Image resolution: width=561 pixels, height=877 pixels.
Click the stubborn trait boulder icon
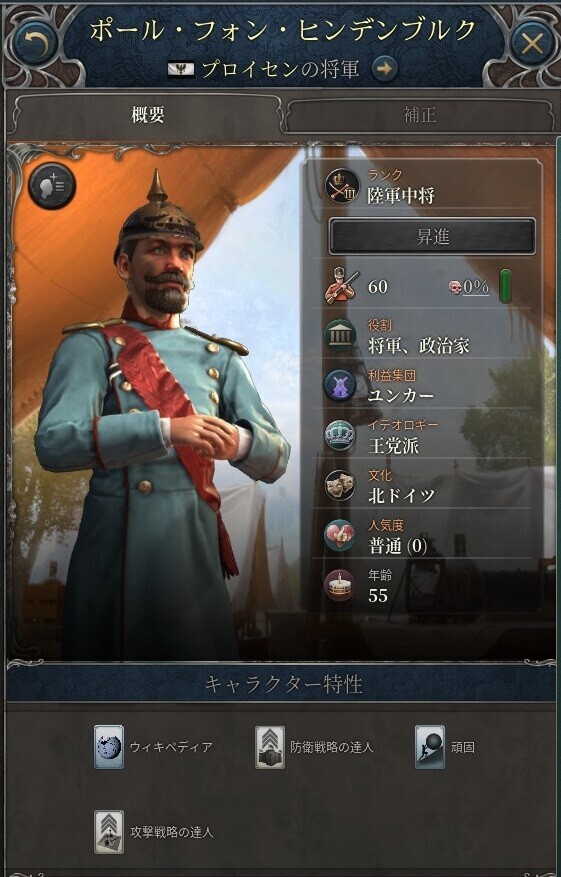[430, 747]
